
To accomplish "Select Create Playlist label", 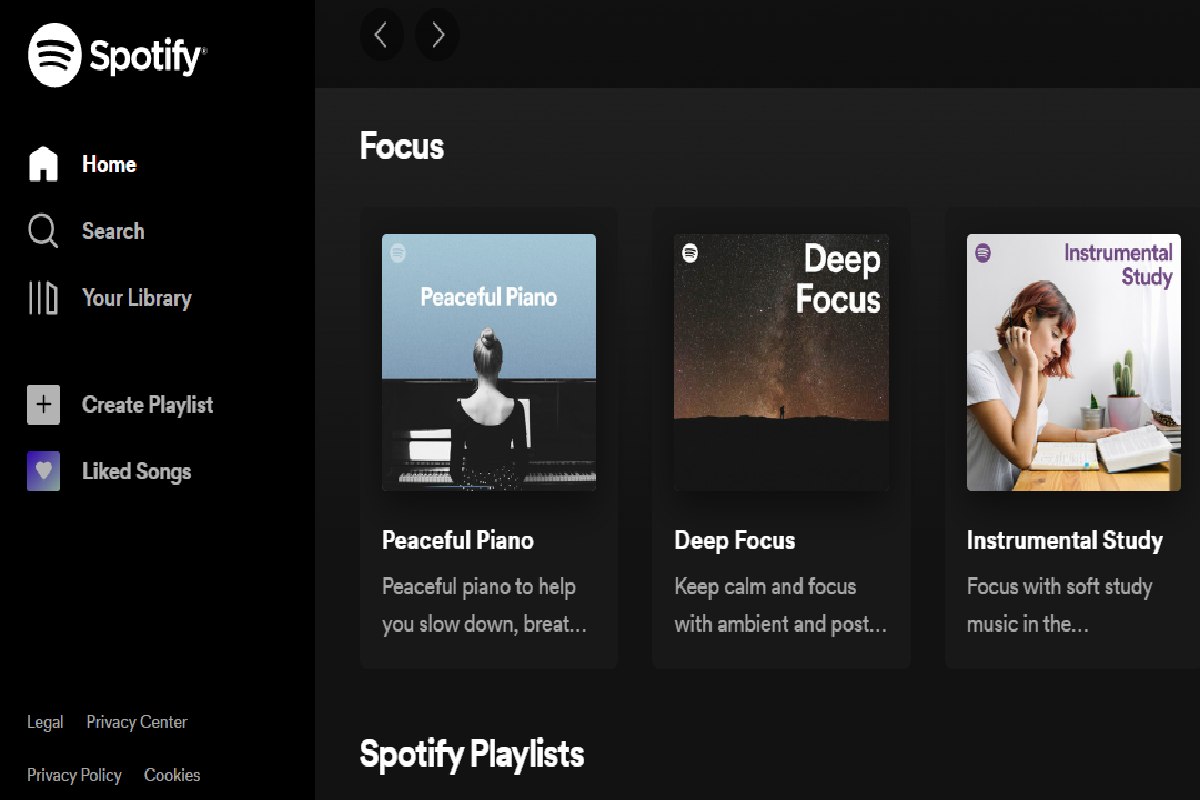I will point(148,405).
